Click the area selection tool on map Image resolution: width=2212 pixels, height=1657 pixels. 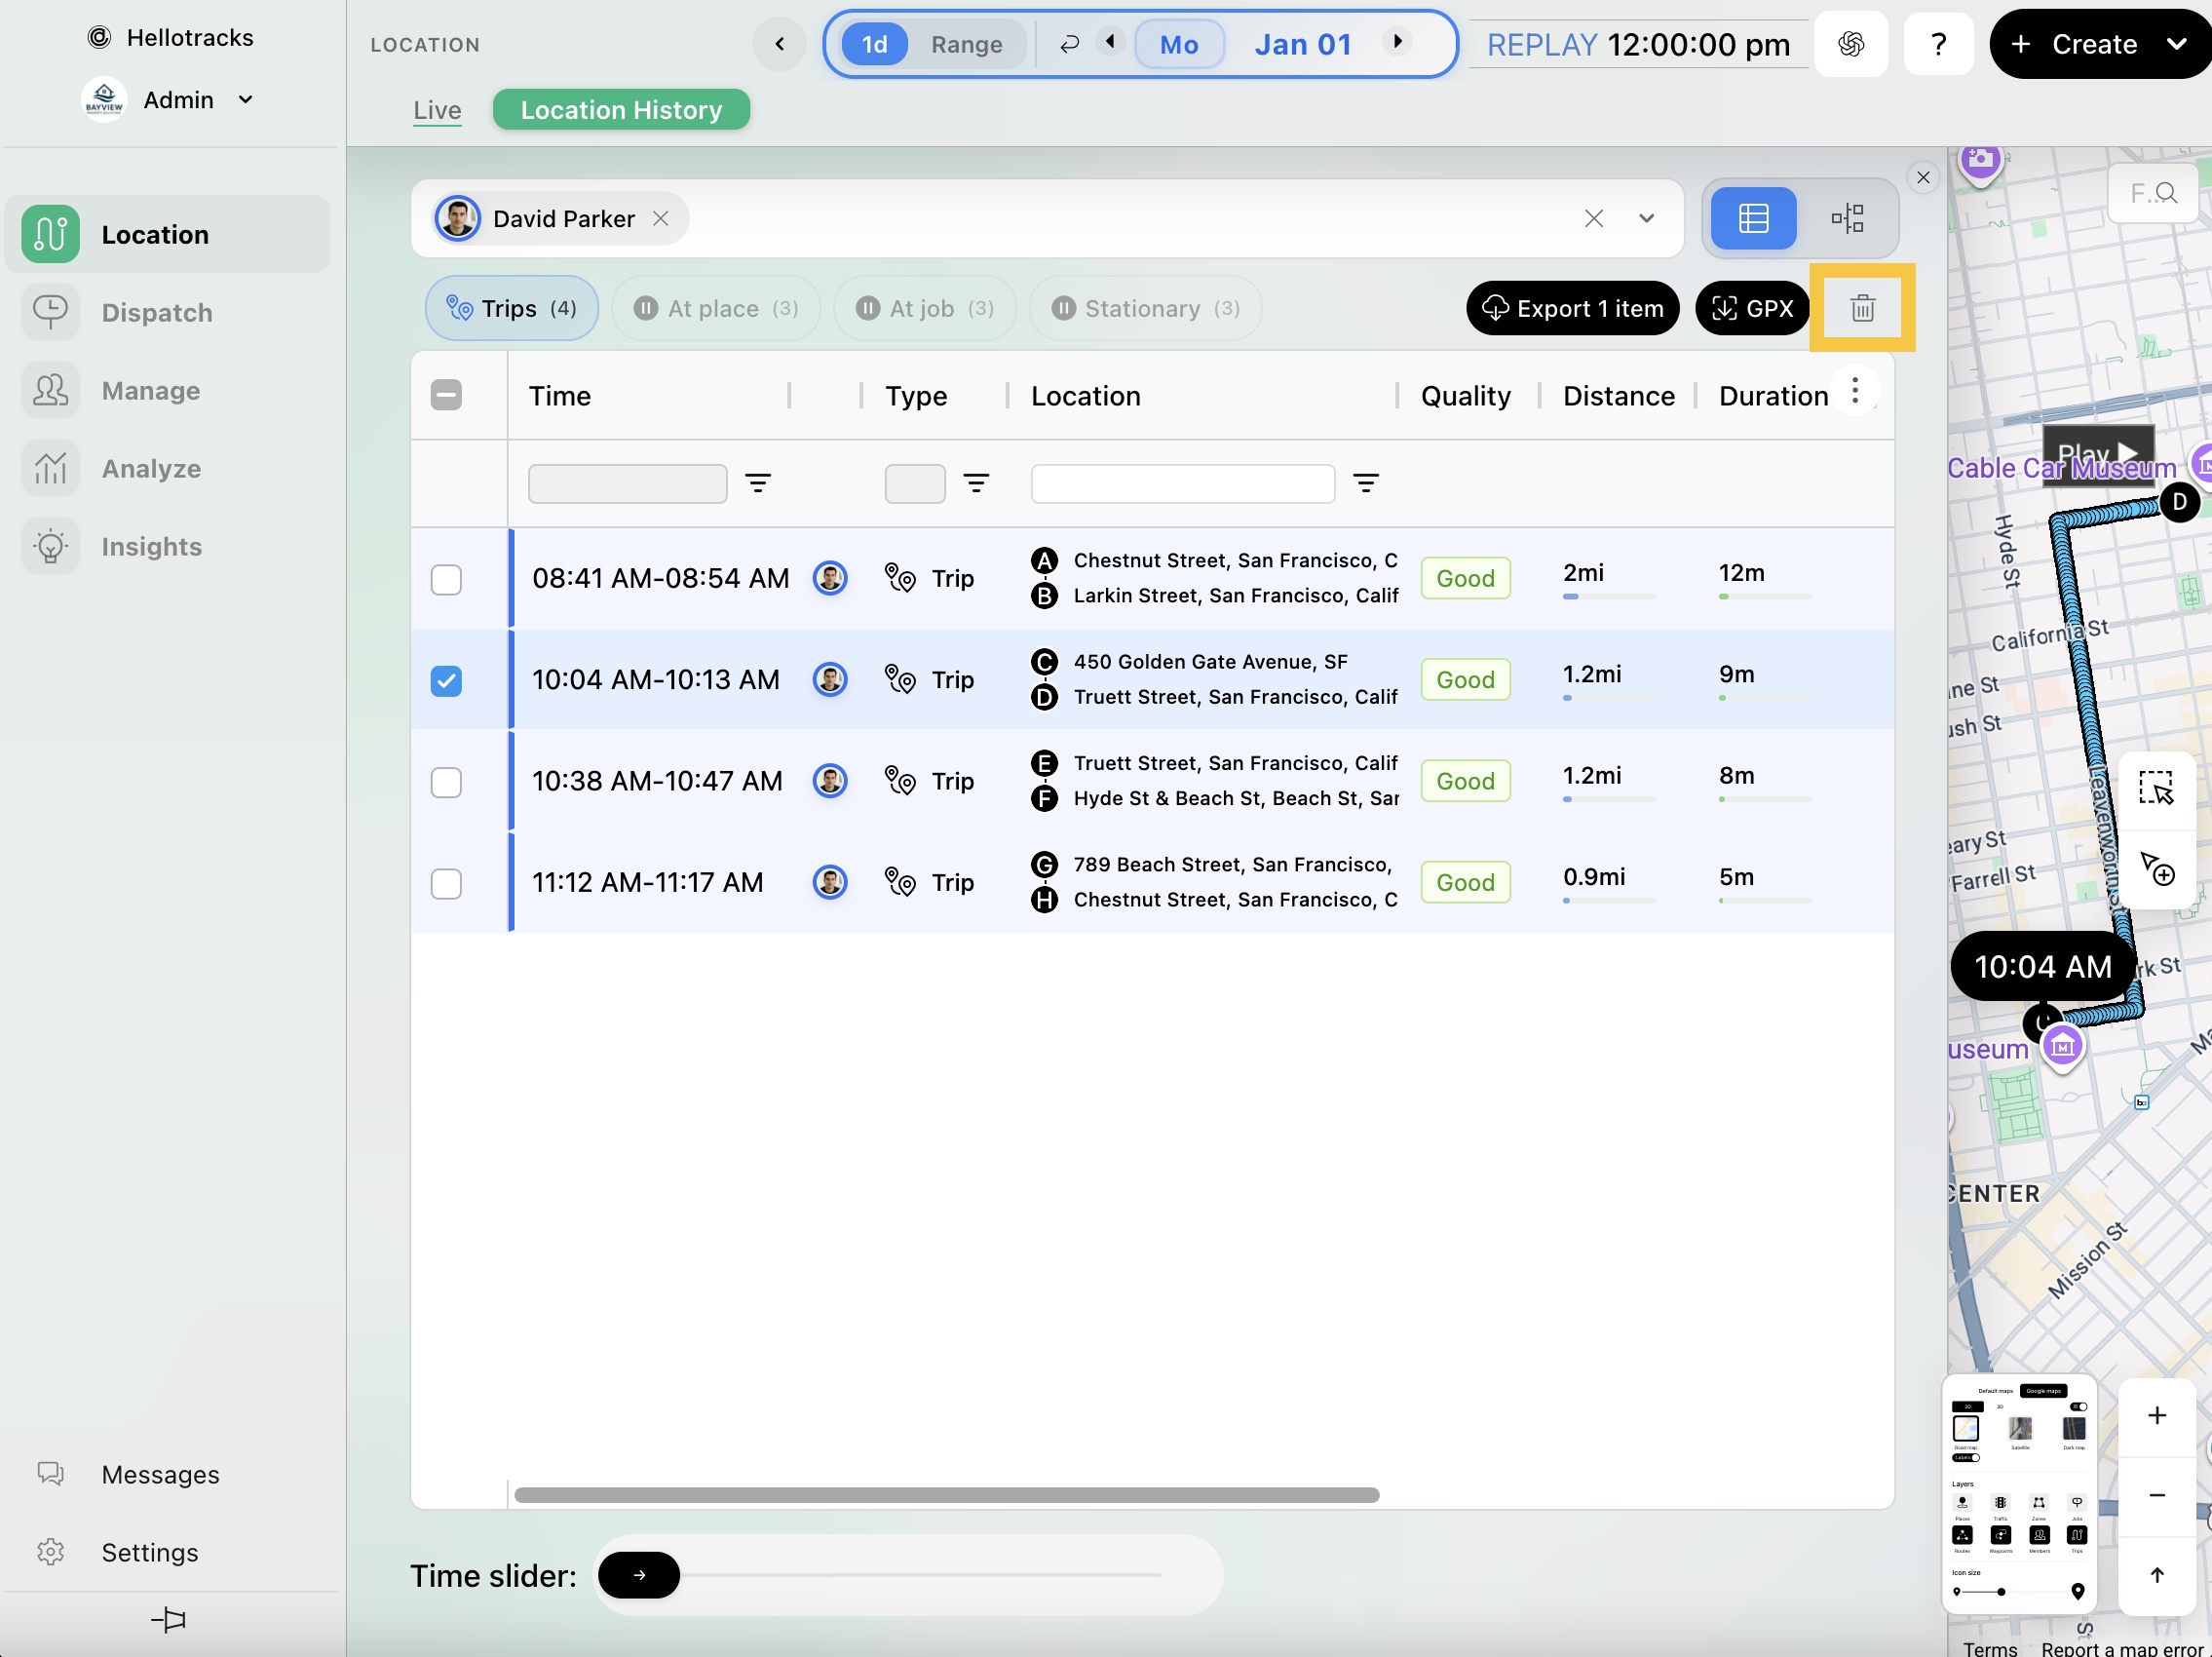click(x=2155, y=788)
